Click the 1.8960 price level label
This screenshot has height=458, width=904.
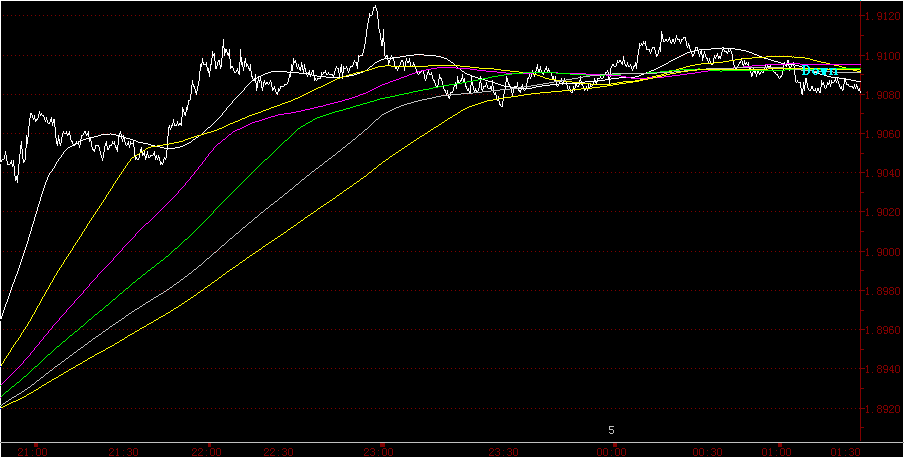[884, 331]
